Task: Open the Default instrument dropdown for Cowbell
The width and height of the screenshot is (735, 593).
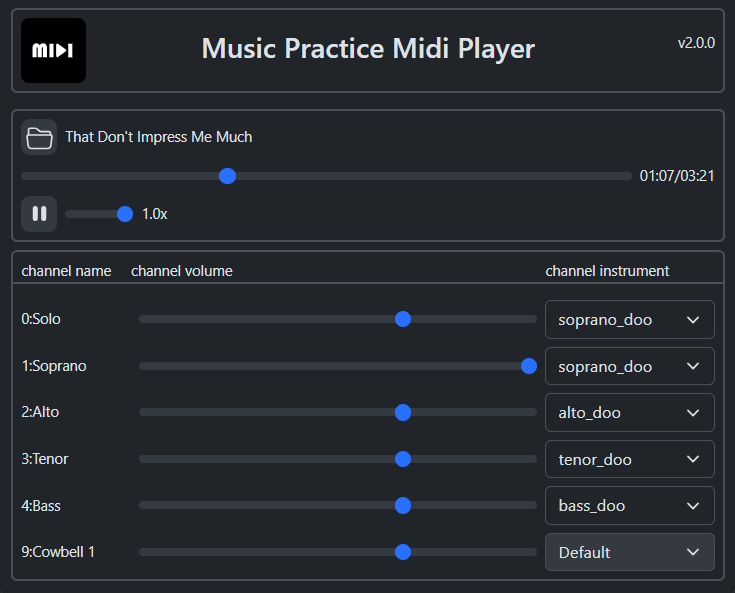Action: (x=630, y=552)
